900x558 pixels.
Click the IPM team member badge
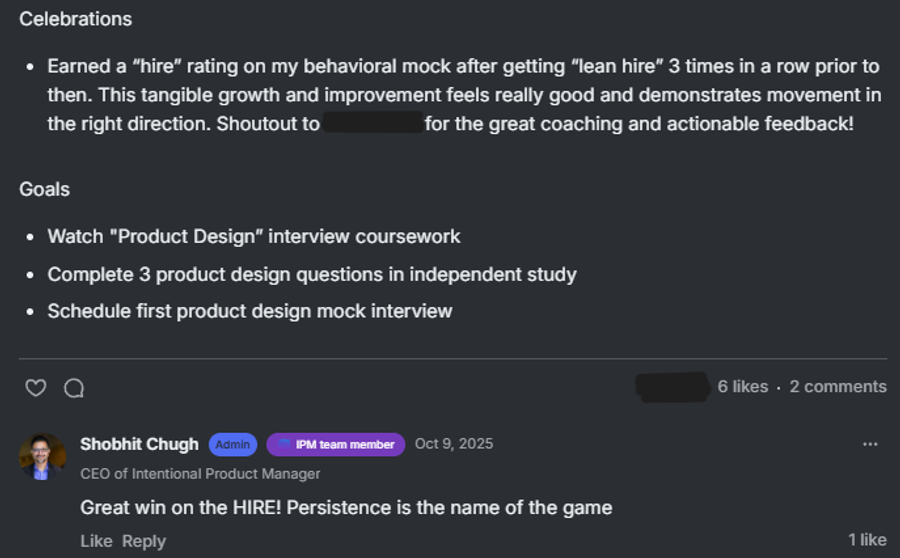pyautogui.click(x=336, y=444)
